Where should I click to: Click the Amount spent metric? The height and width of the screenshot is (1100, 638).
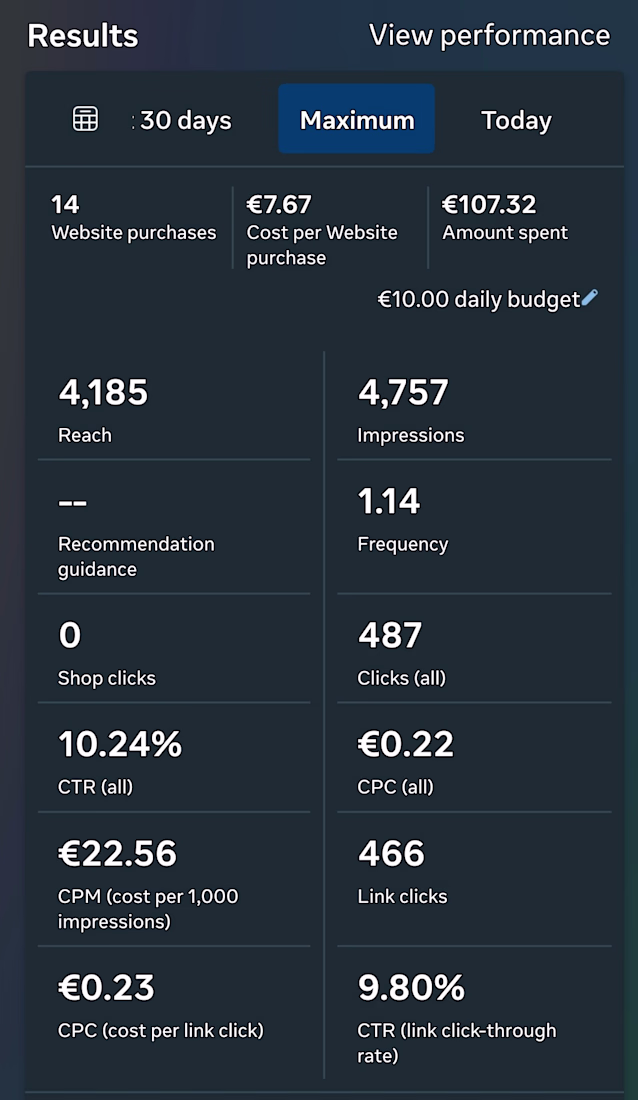(x=505, y=218)
